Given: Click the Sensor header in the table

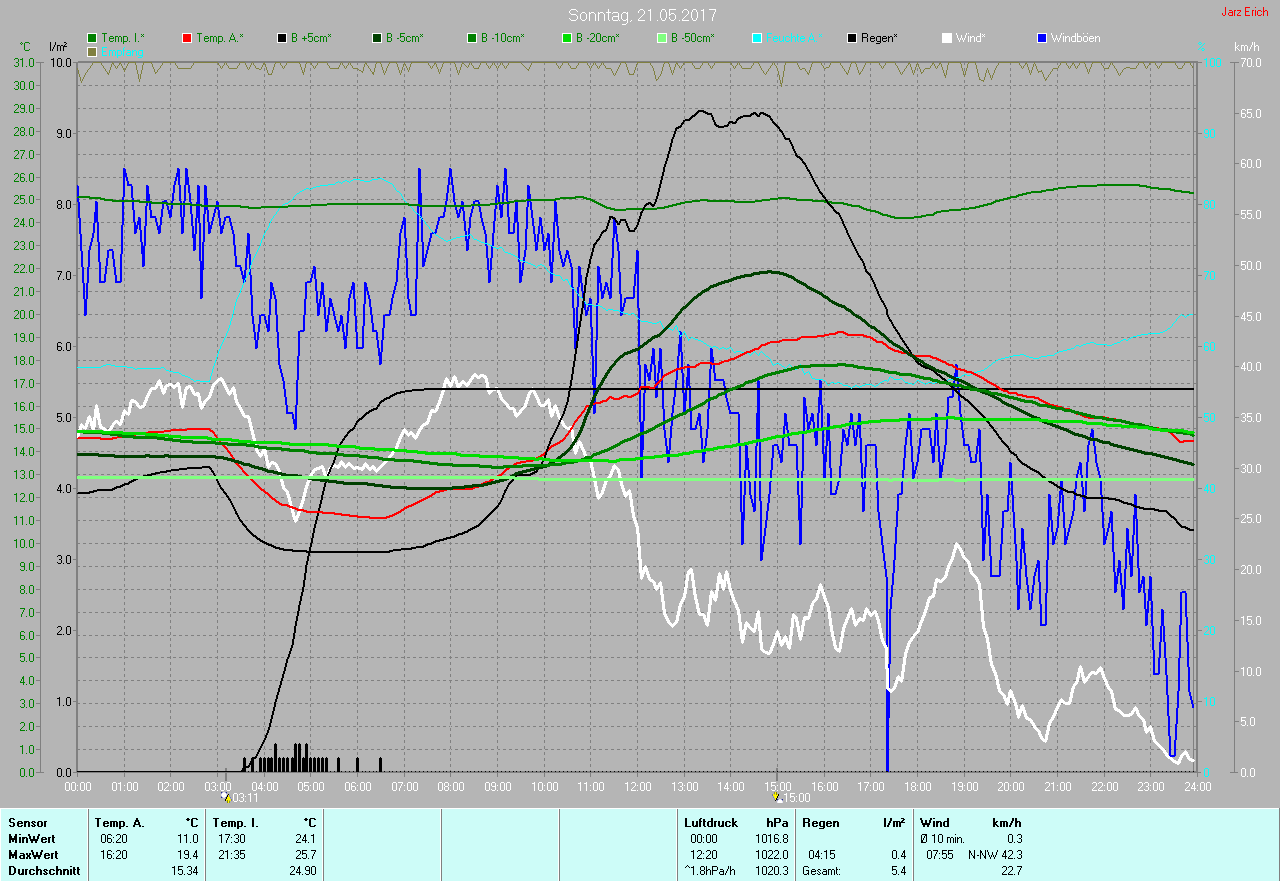Looking at the screenshot, I should point(27,823).
